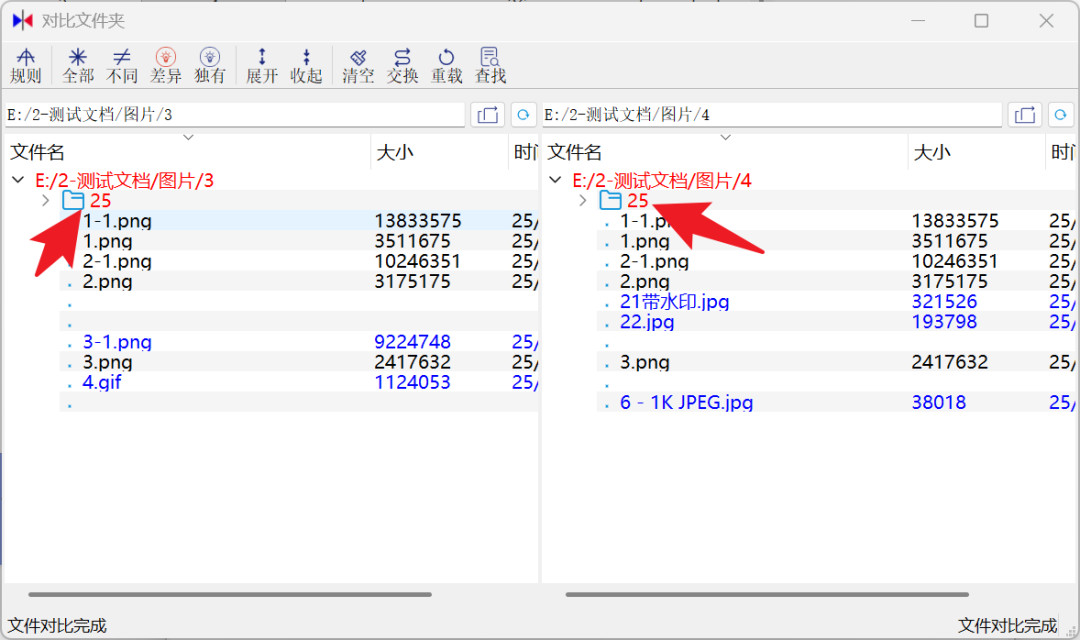Open the 查找 search tool
The width and height of the screenshot is (1080, 640).
[x=490, y=66]
